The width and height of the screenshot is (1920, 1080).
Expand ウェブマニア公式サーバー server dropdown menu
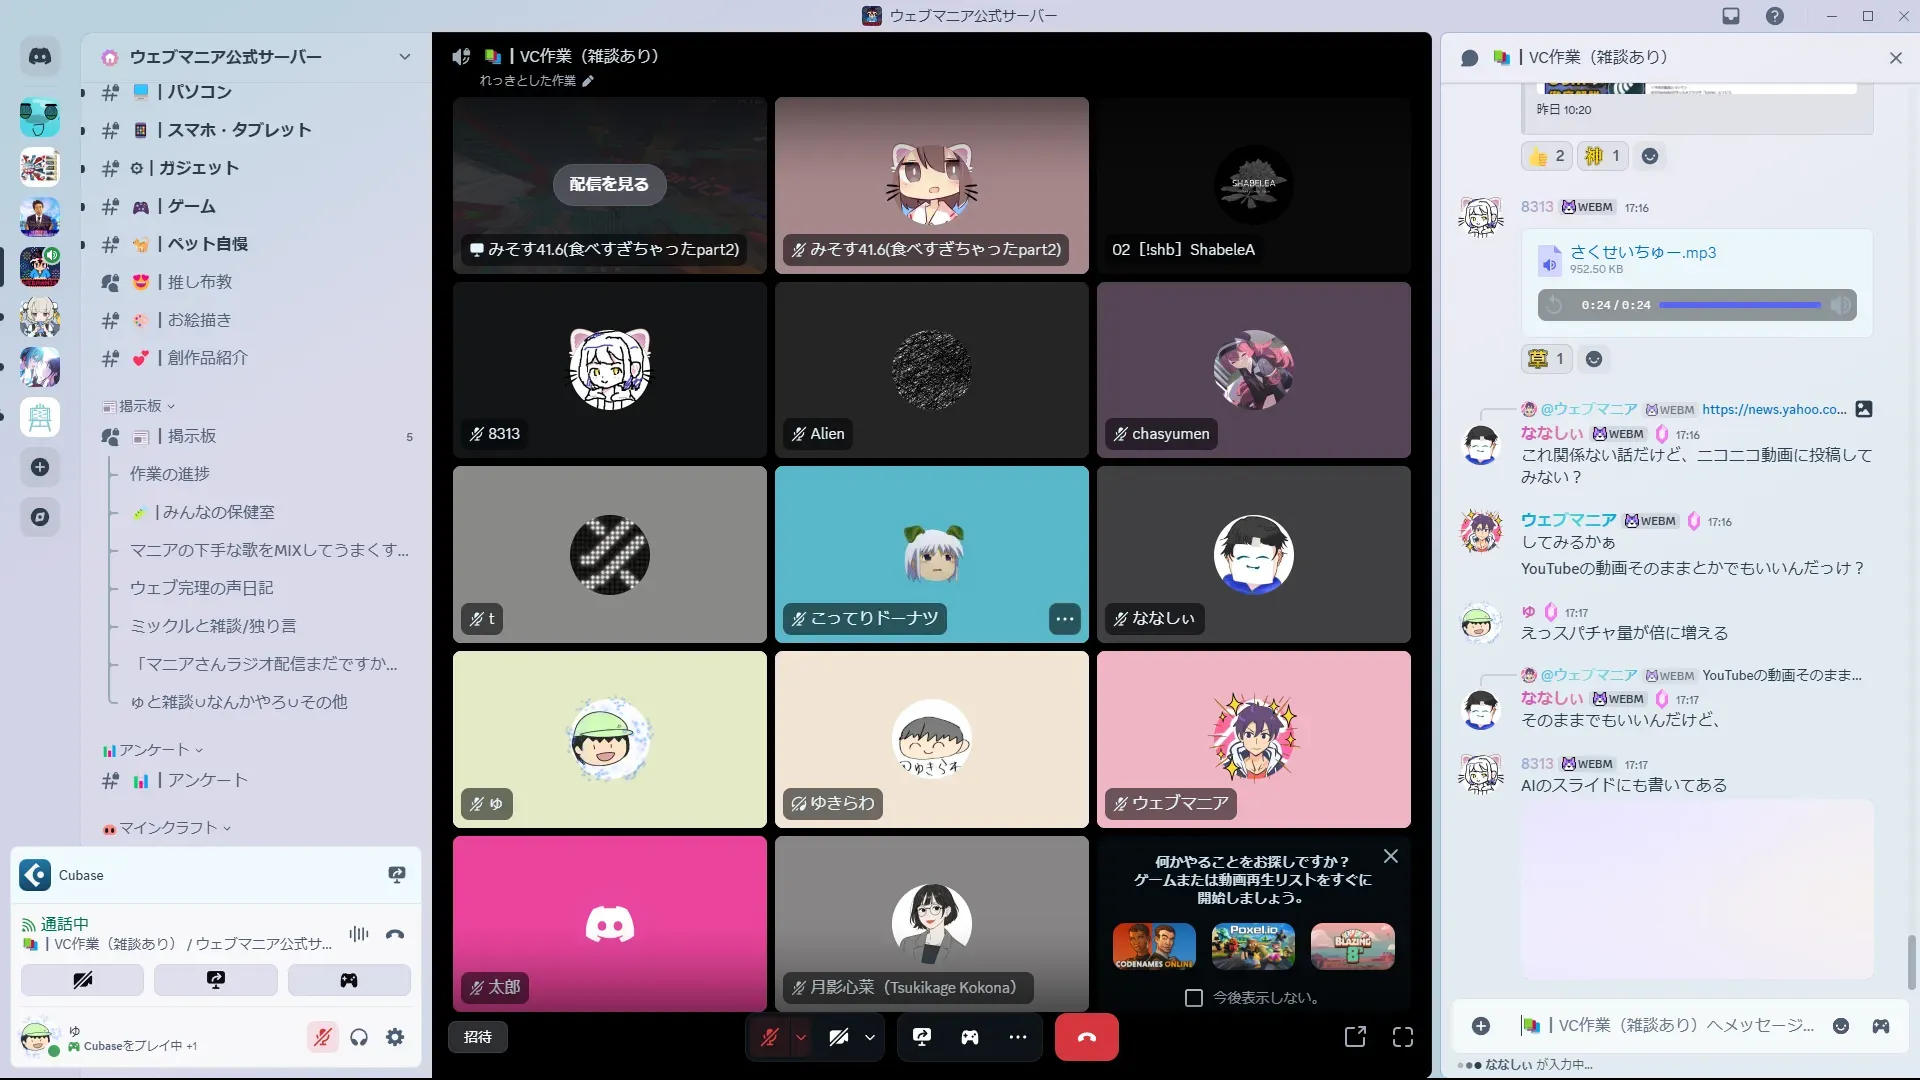pos(404,57)
